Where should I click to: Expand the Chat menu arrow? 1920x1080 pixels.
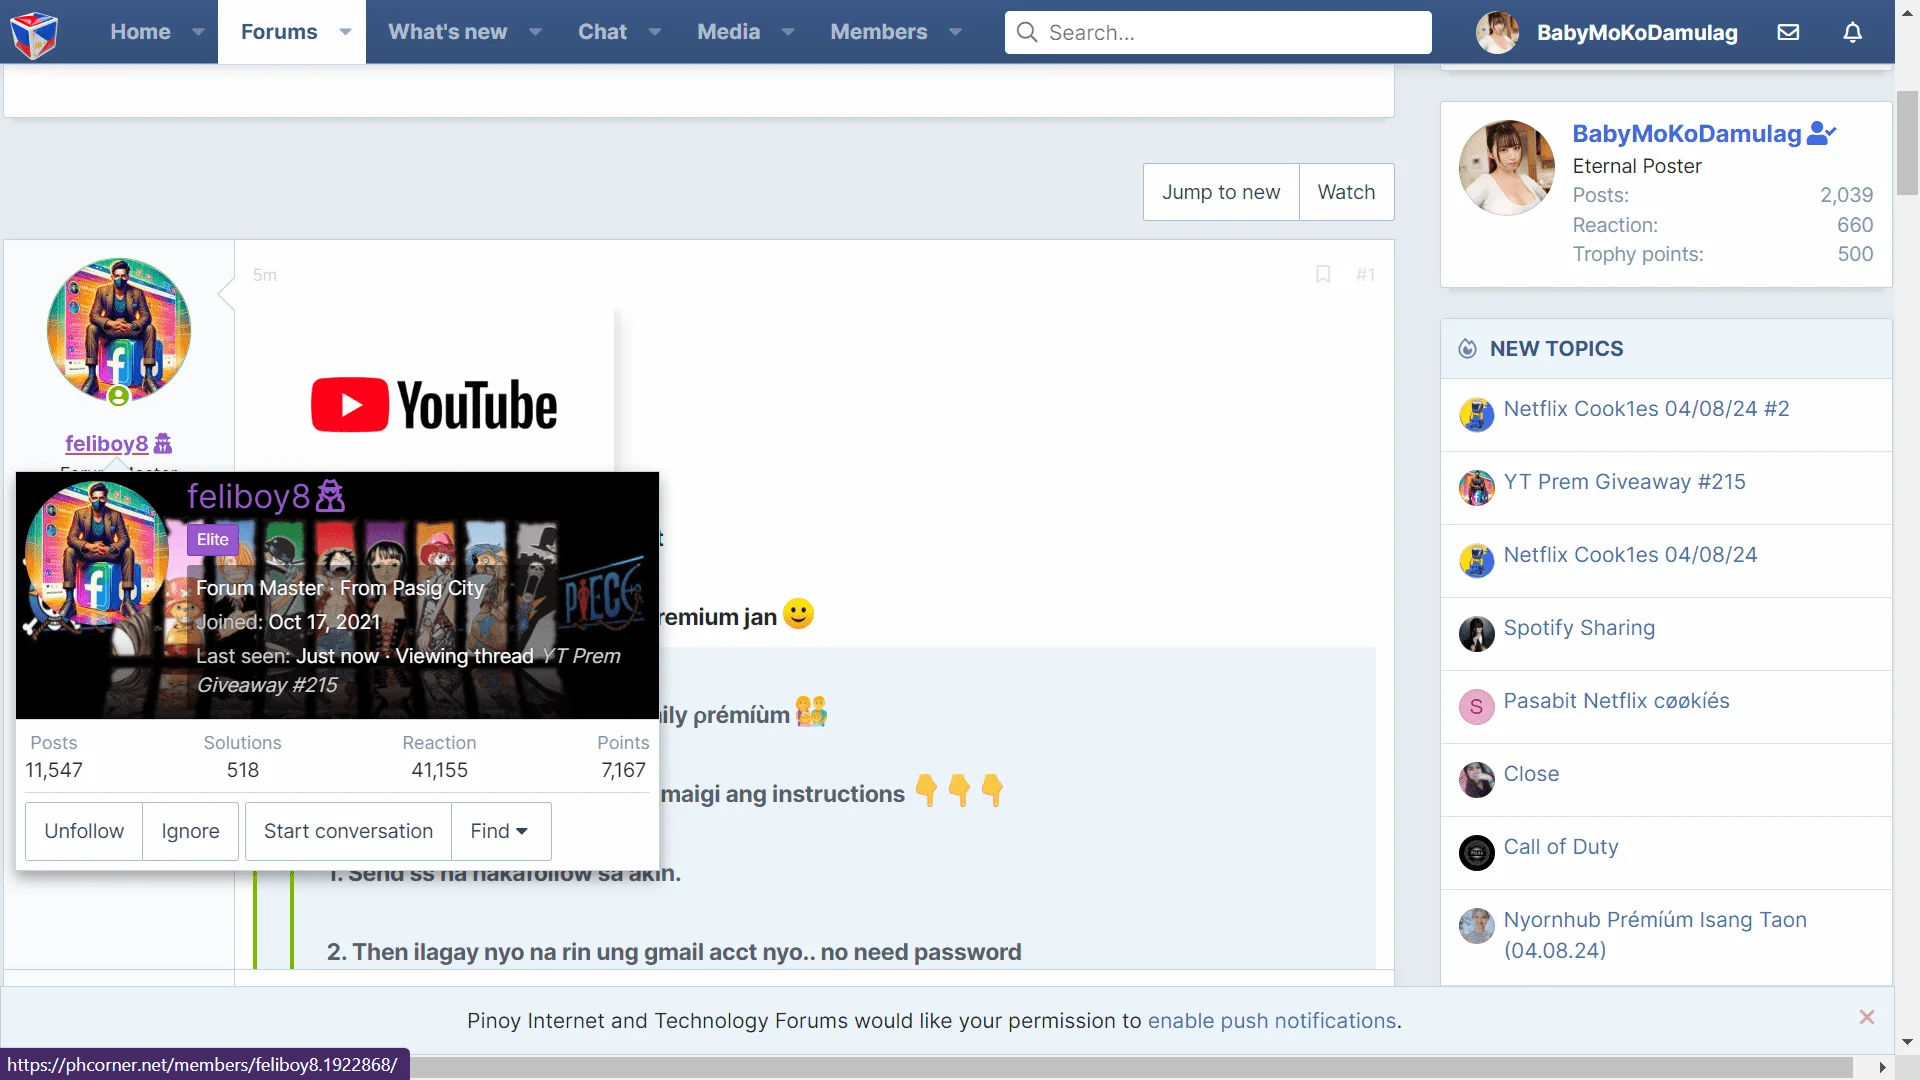coord(655,32)
